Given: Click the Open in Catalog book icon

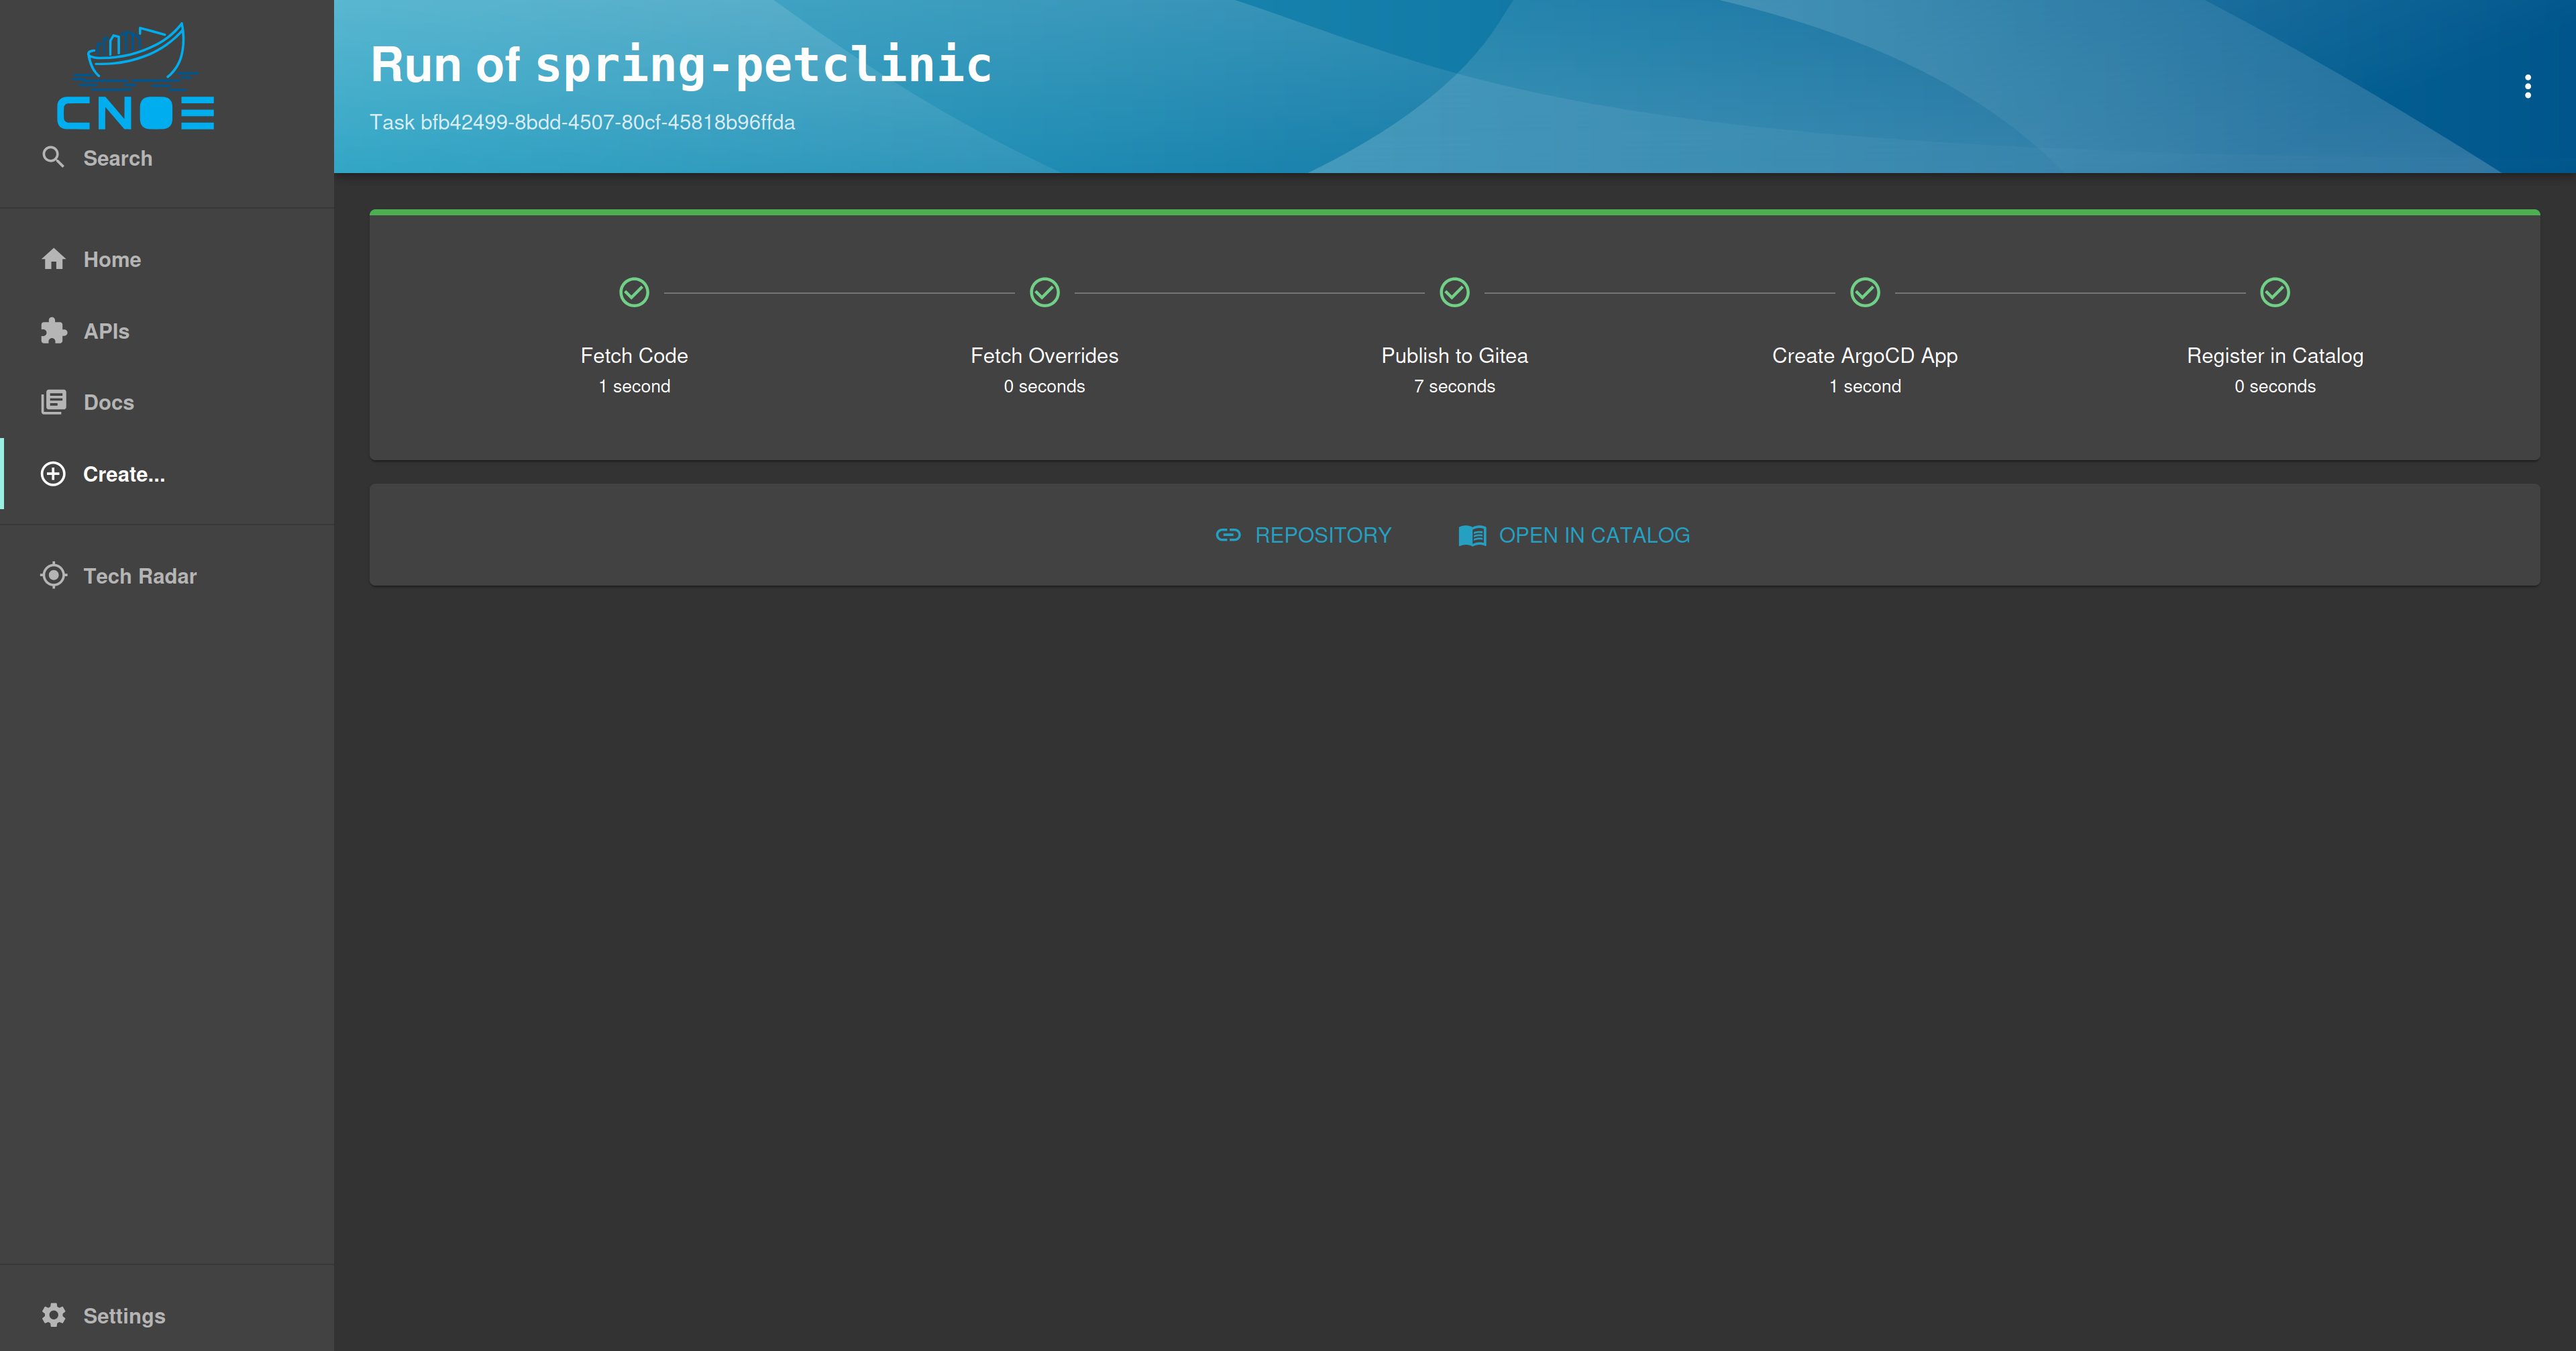Looking at the screenshot, I should pos(1472,535).
